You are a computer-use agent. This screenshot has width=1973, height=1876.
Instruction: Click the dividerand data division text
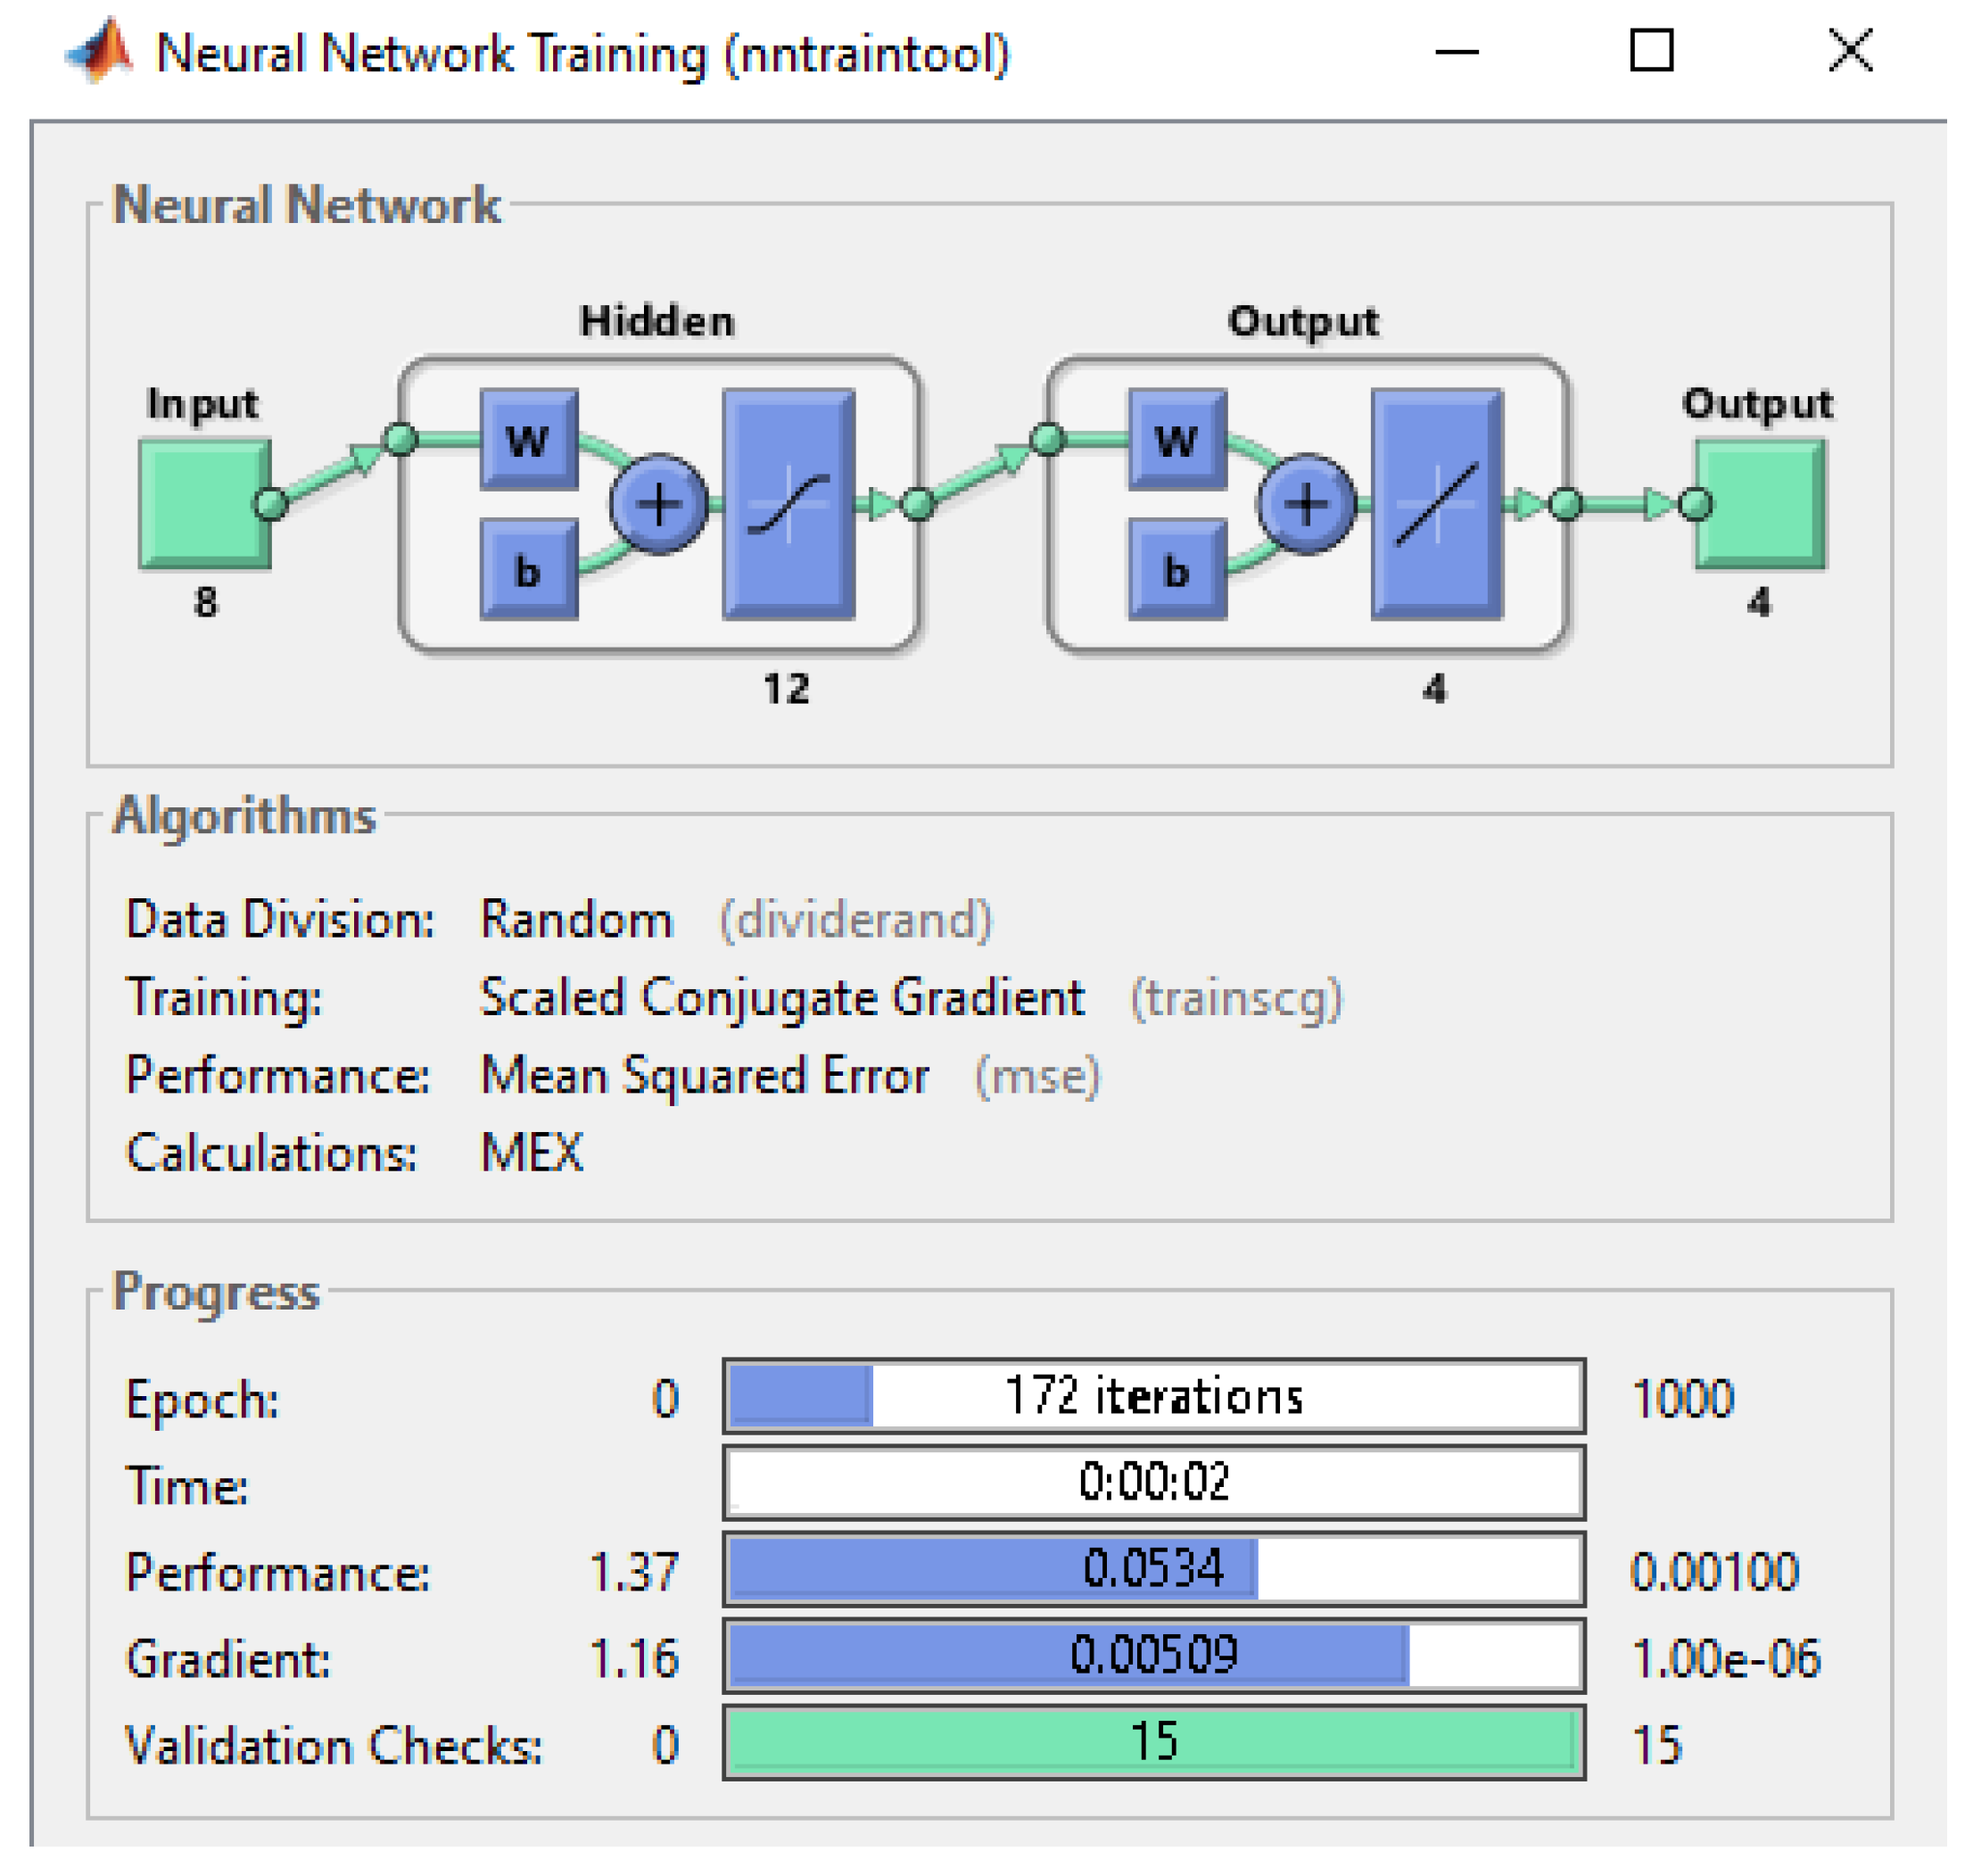[855, 919]
